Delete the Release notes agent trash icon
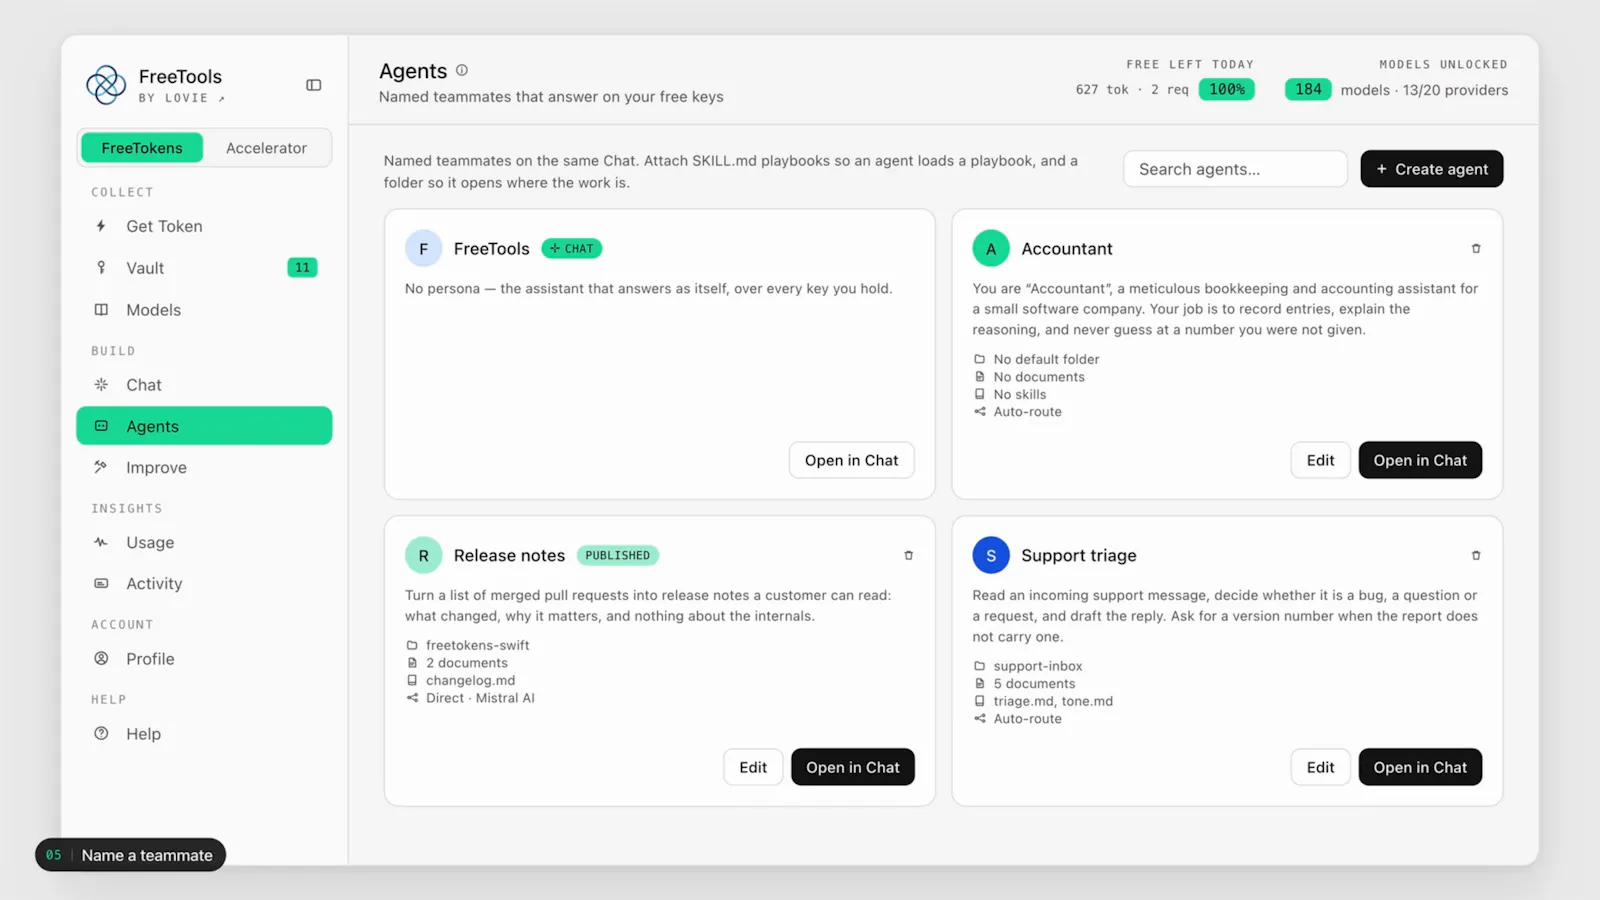 point(909,556)
